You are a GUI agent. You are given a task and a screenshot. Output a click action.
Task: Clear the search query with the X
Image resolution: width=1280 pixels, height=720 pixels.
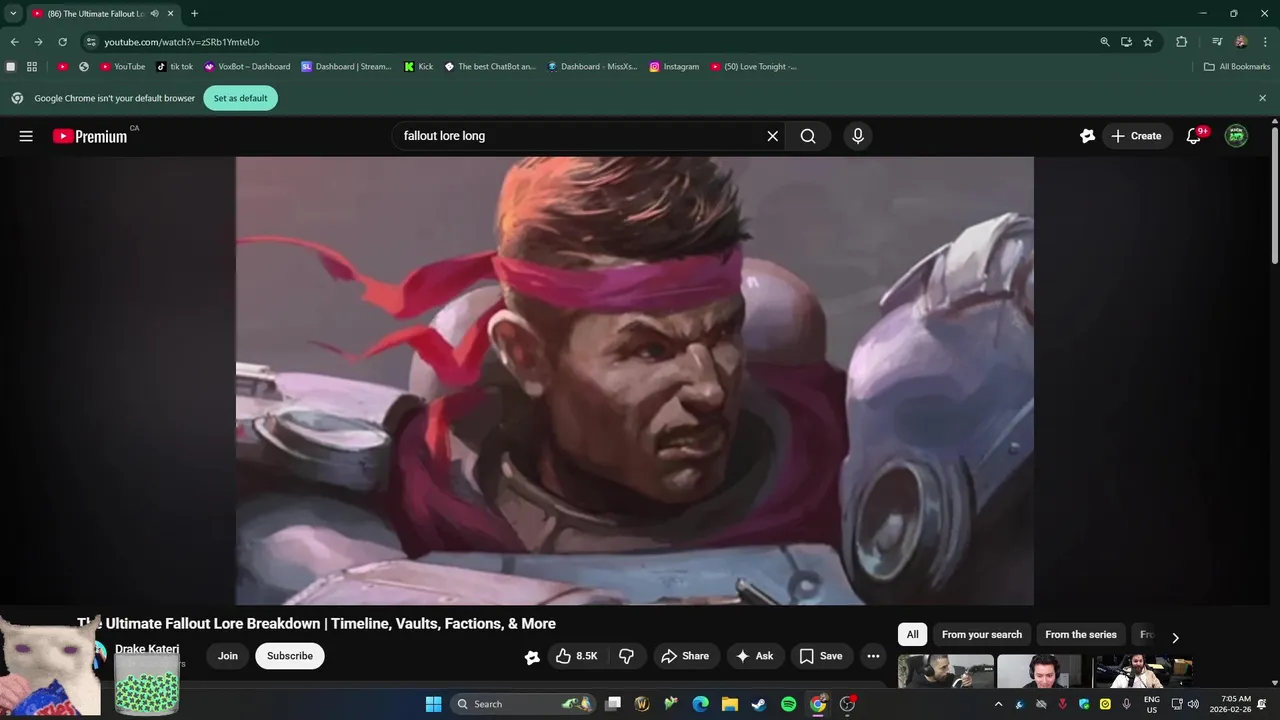772,136
